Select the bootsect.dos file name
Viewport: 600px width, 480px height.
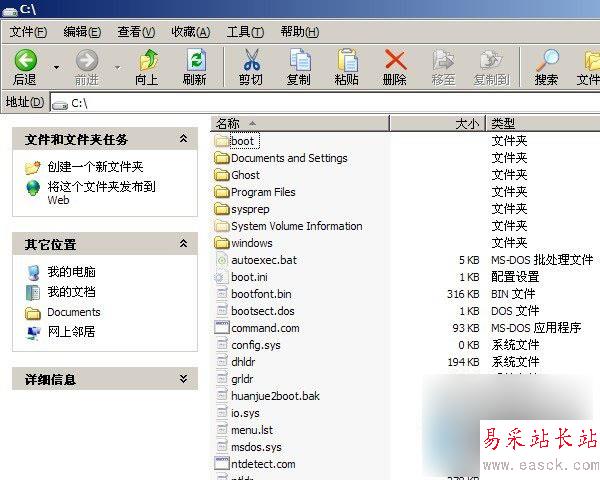pyautogui.click(x=263, y=311)
